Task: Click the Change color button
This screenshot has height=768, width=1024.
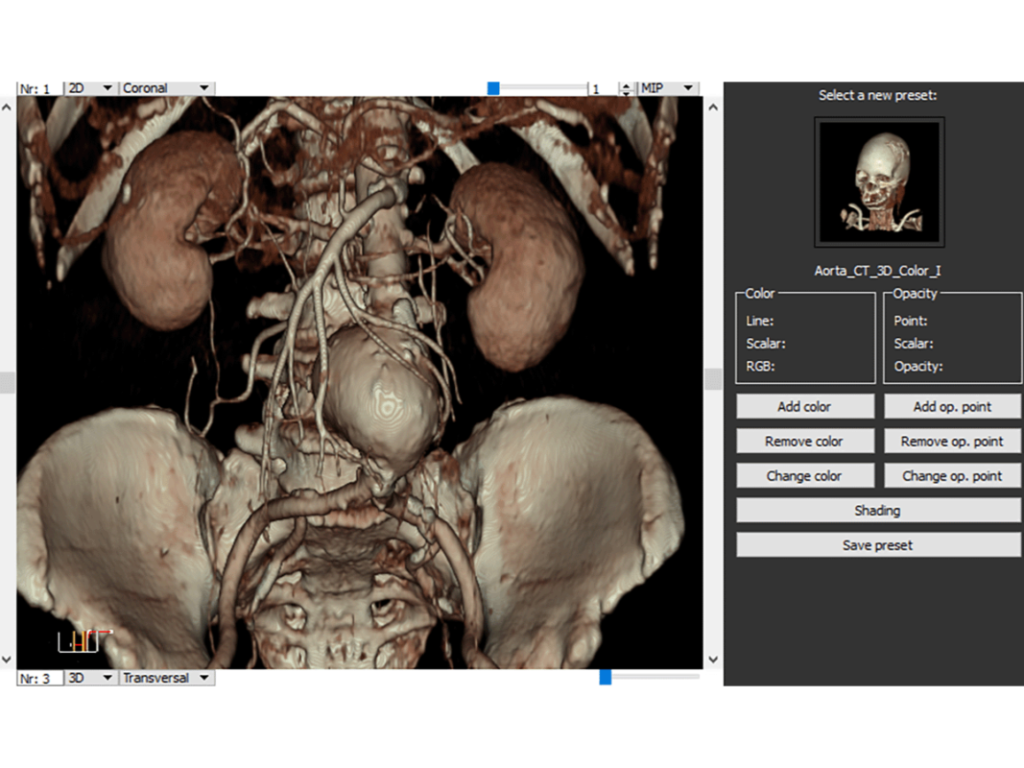Action: [x=805, y=476]
